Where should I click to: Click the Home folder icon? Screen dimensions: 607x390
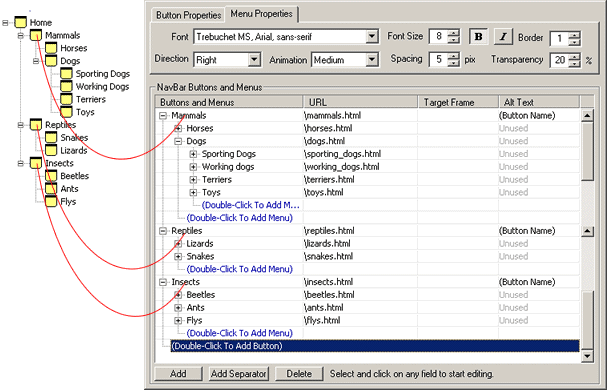click(x=21, y=22)
